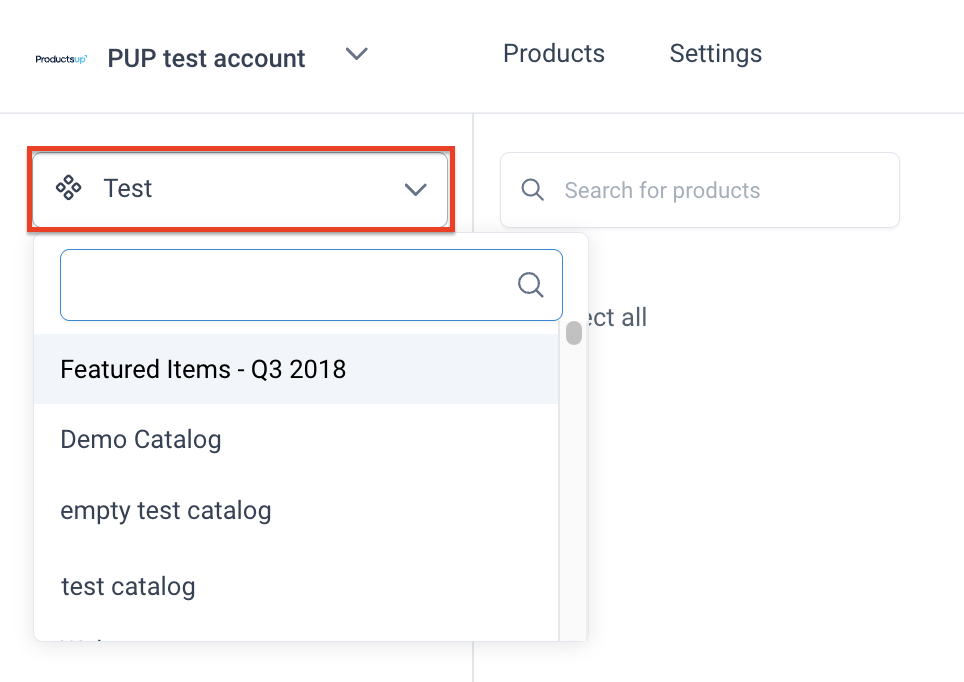The height and width of the screenshot is (682, 964).
Task: Select Demo Catalog from the dropdown list
Action: 141,439
